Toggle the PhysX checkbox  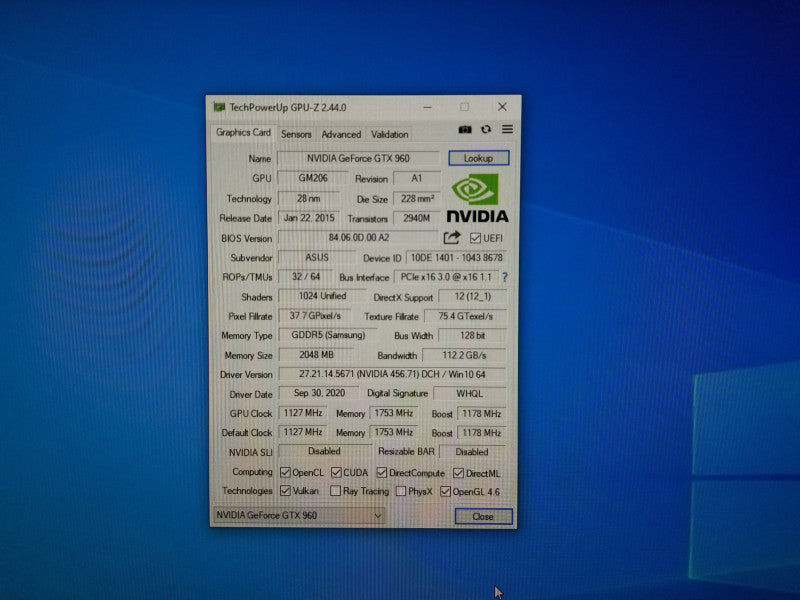coord(401,491)
